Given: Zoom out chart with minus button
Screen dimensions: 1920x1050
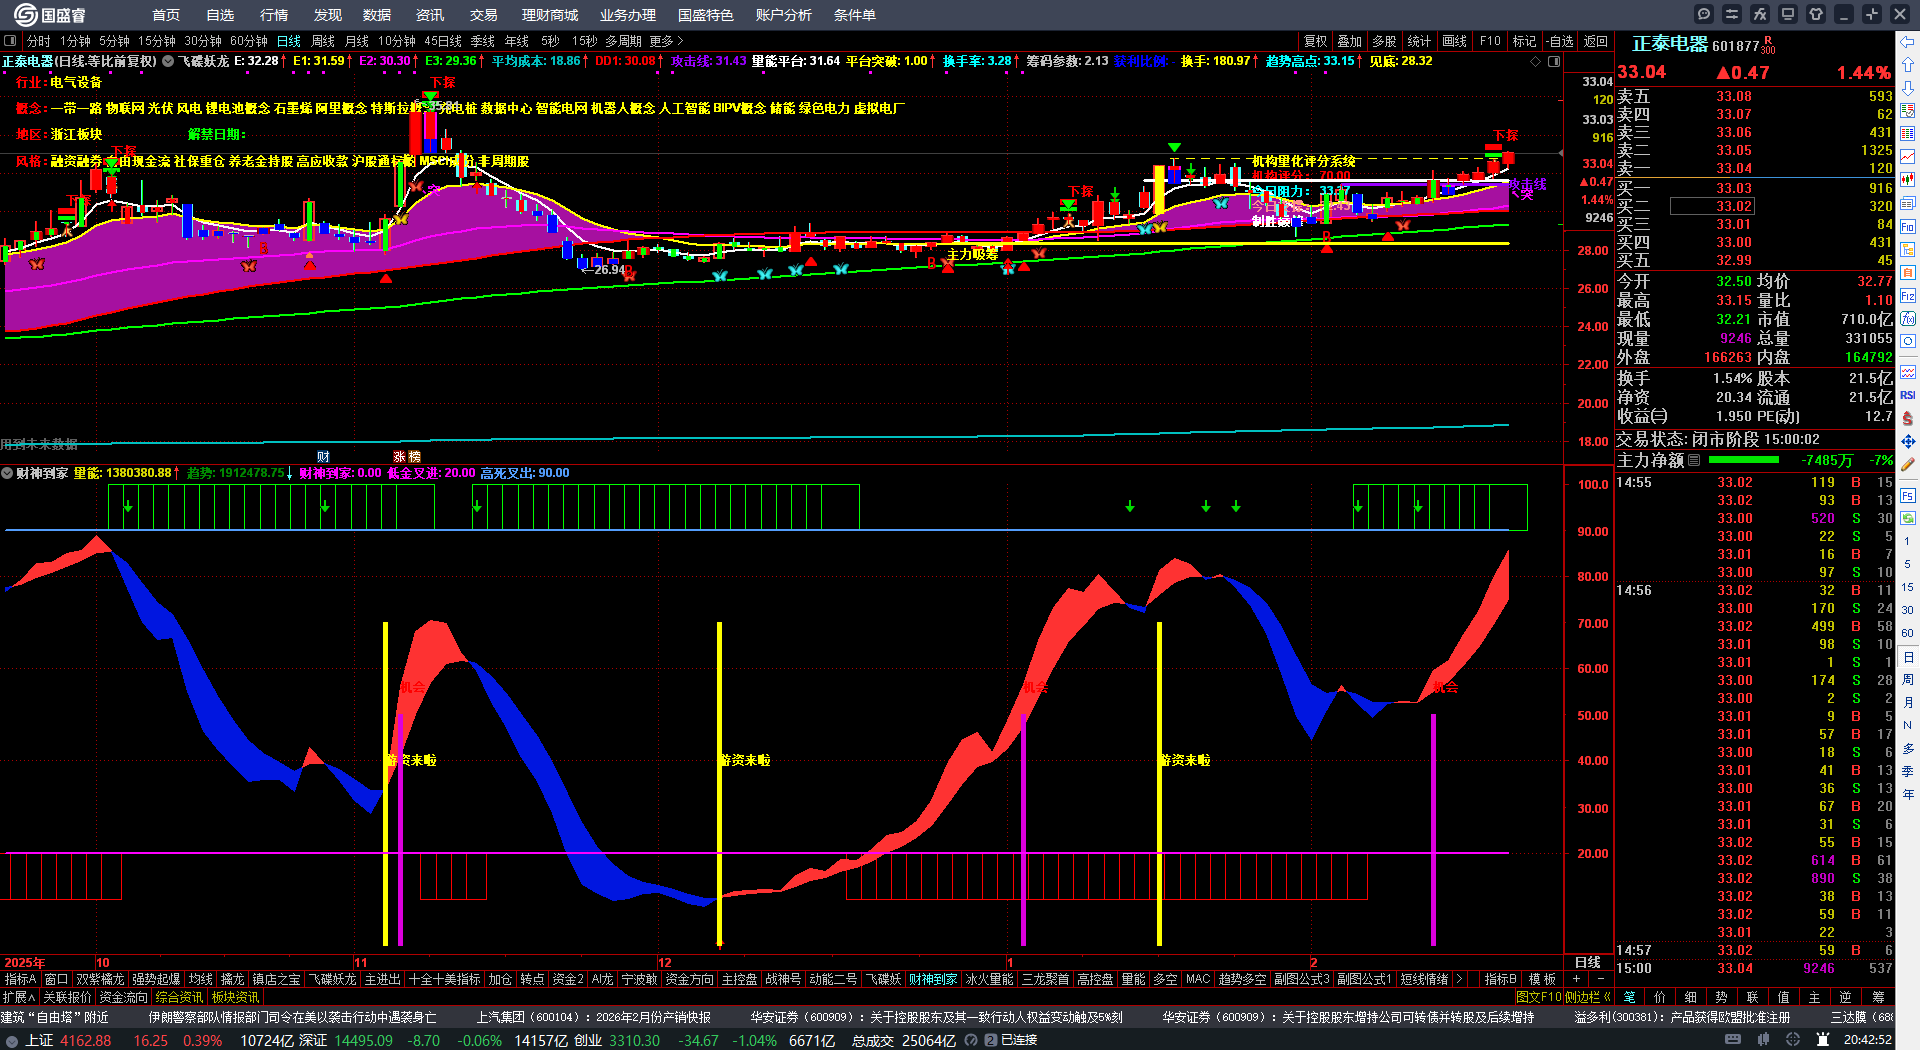Looking at the screenshot, I should [1600, 979].
